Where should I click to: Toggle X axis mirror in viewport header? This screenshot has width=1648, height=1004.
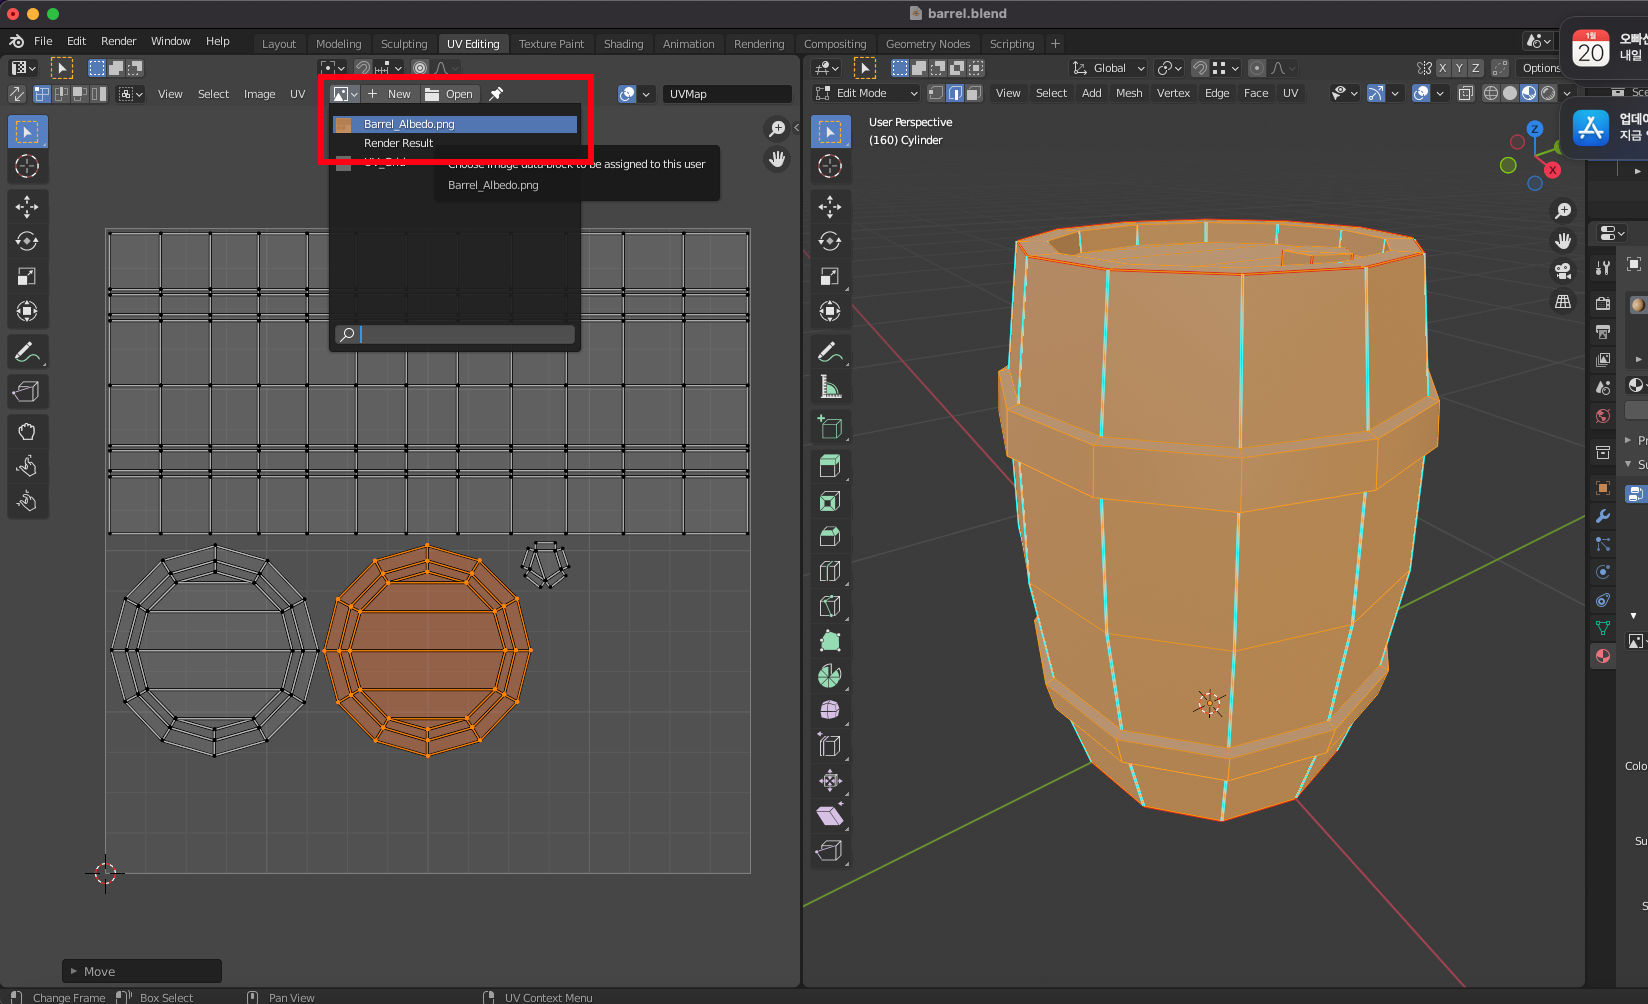click(1443, 68)
